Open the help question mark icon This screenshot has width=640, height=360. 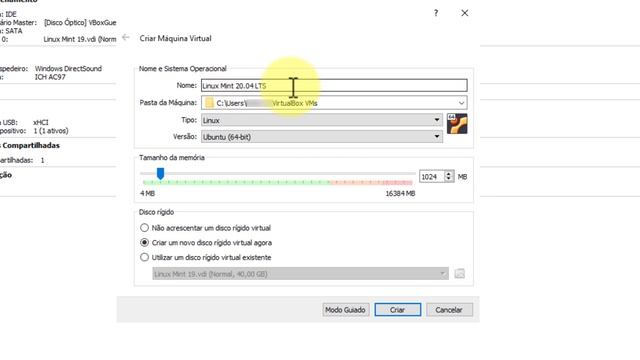436,13
